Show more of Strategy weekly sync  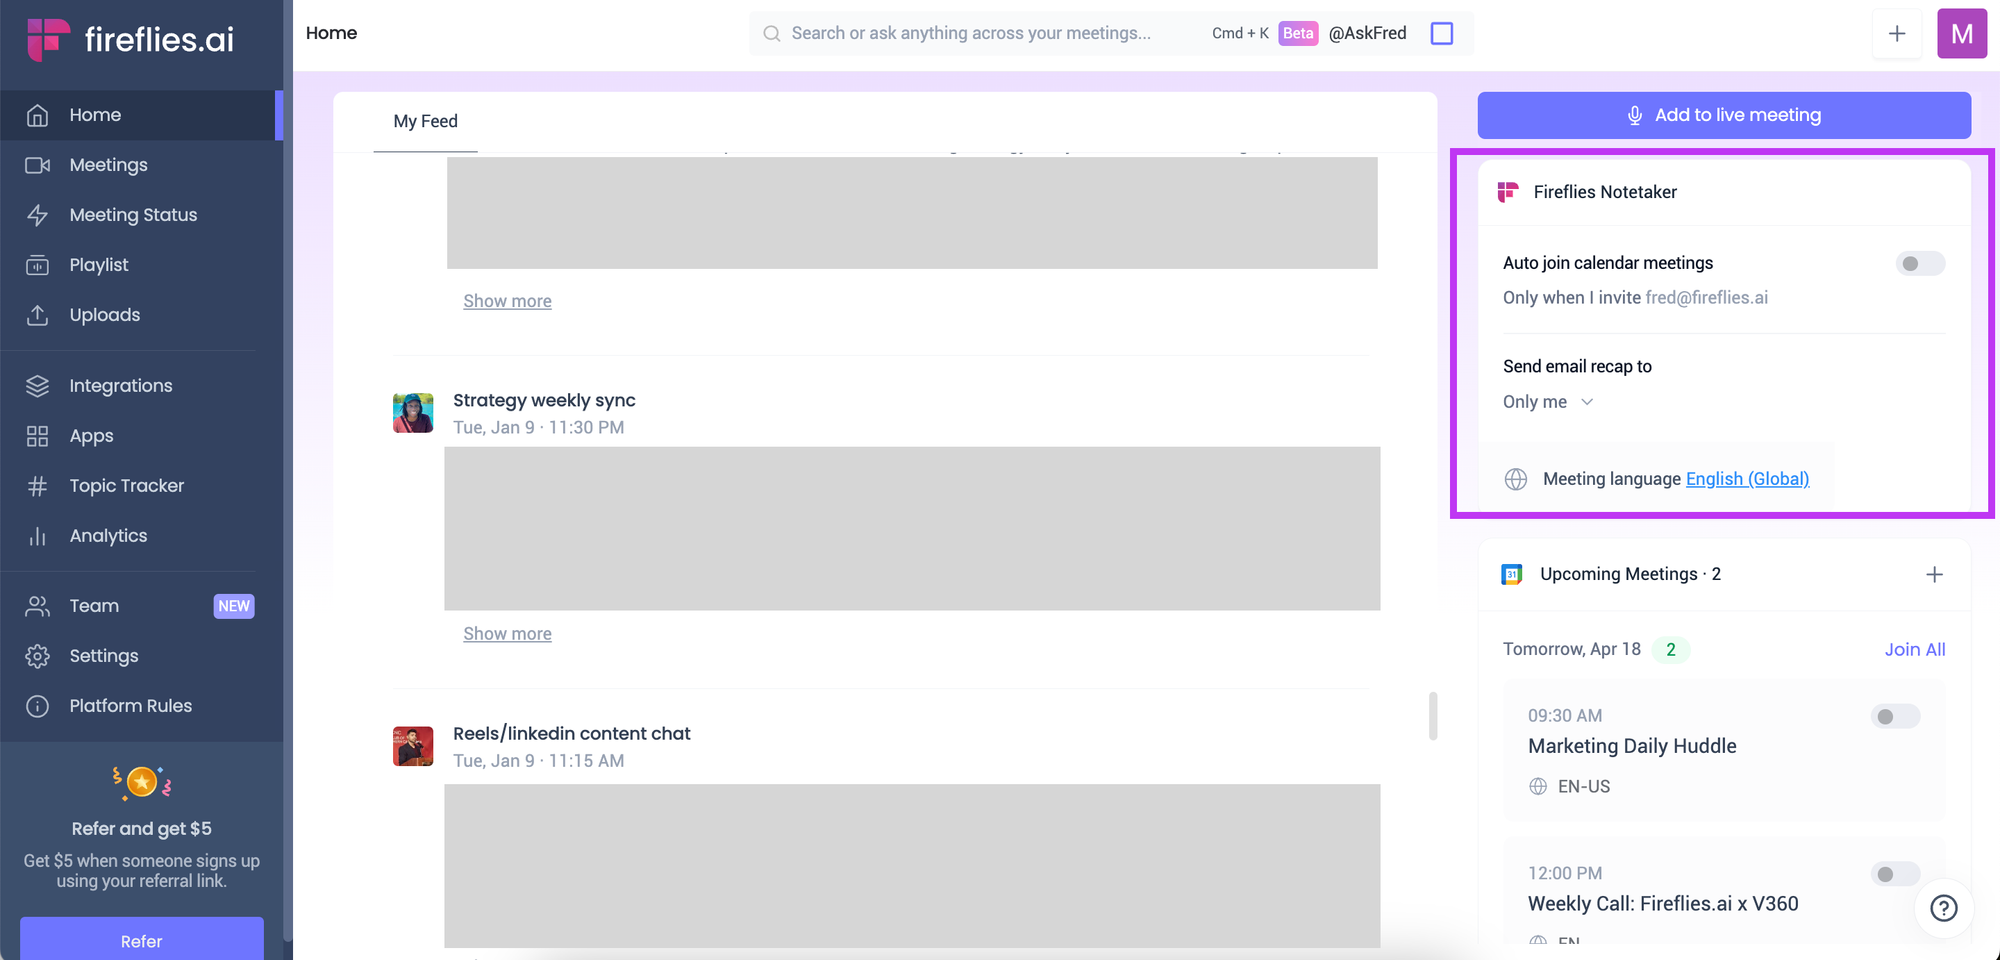[507, 633]
